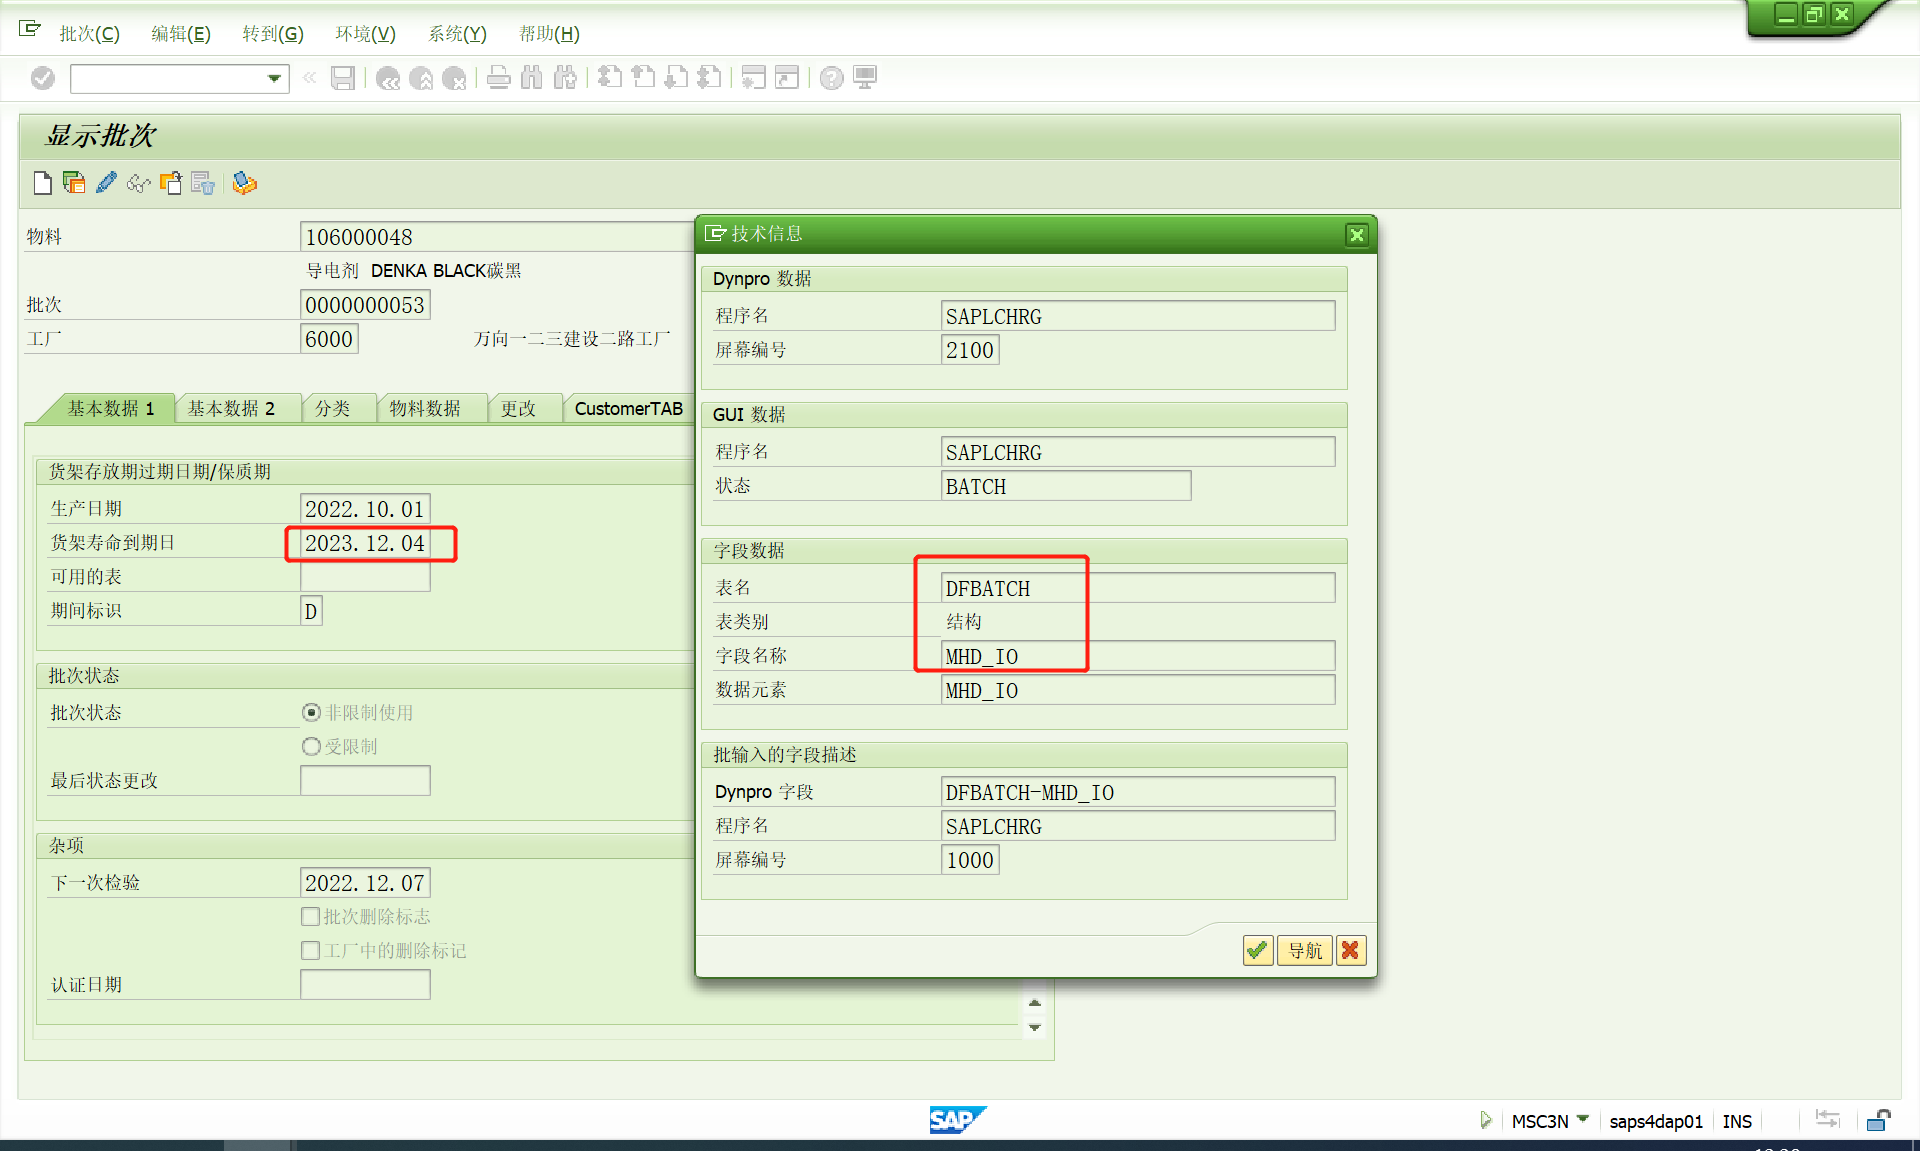Click the Dynpro 字段 value DFBATCH-MHD_IO
Viewport: 1920px width, 1151px height.
(x=1138, y=792)
